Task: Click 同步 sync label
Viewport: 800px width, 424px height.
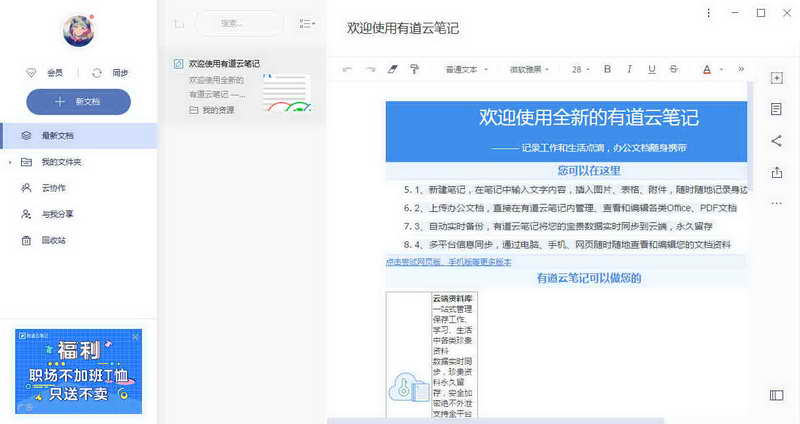Action: point(120,73)
